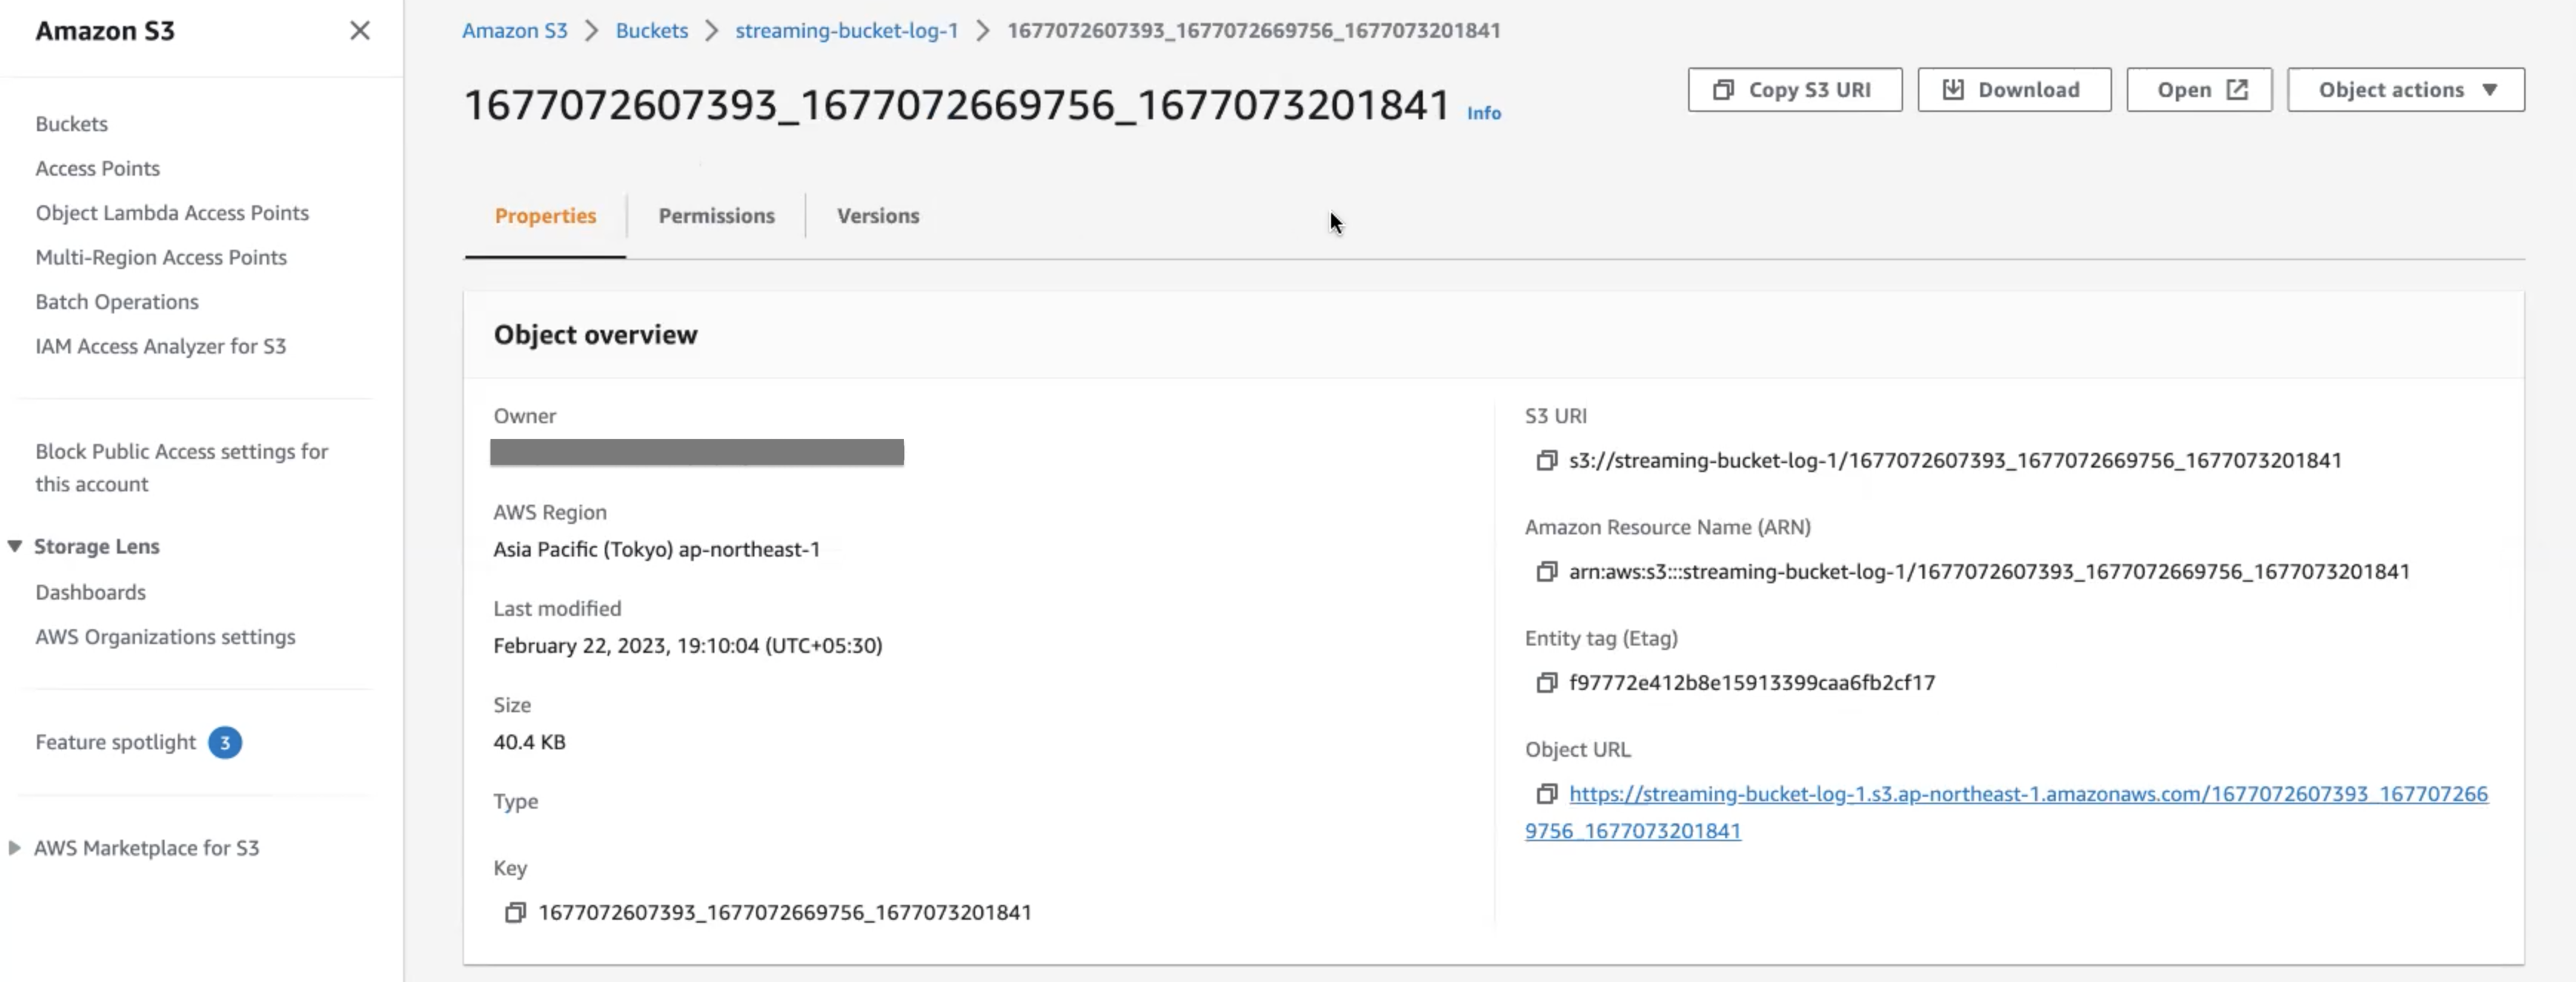Image resolution: width=2576 pixels, height=982 pixels.
Task: Open Feature spotlight badge item
Action: 116,742
